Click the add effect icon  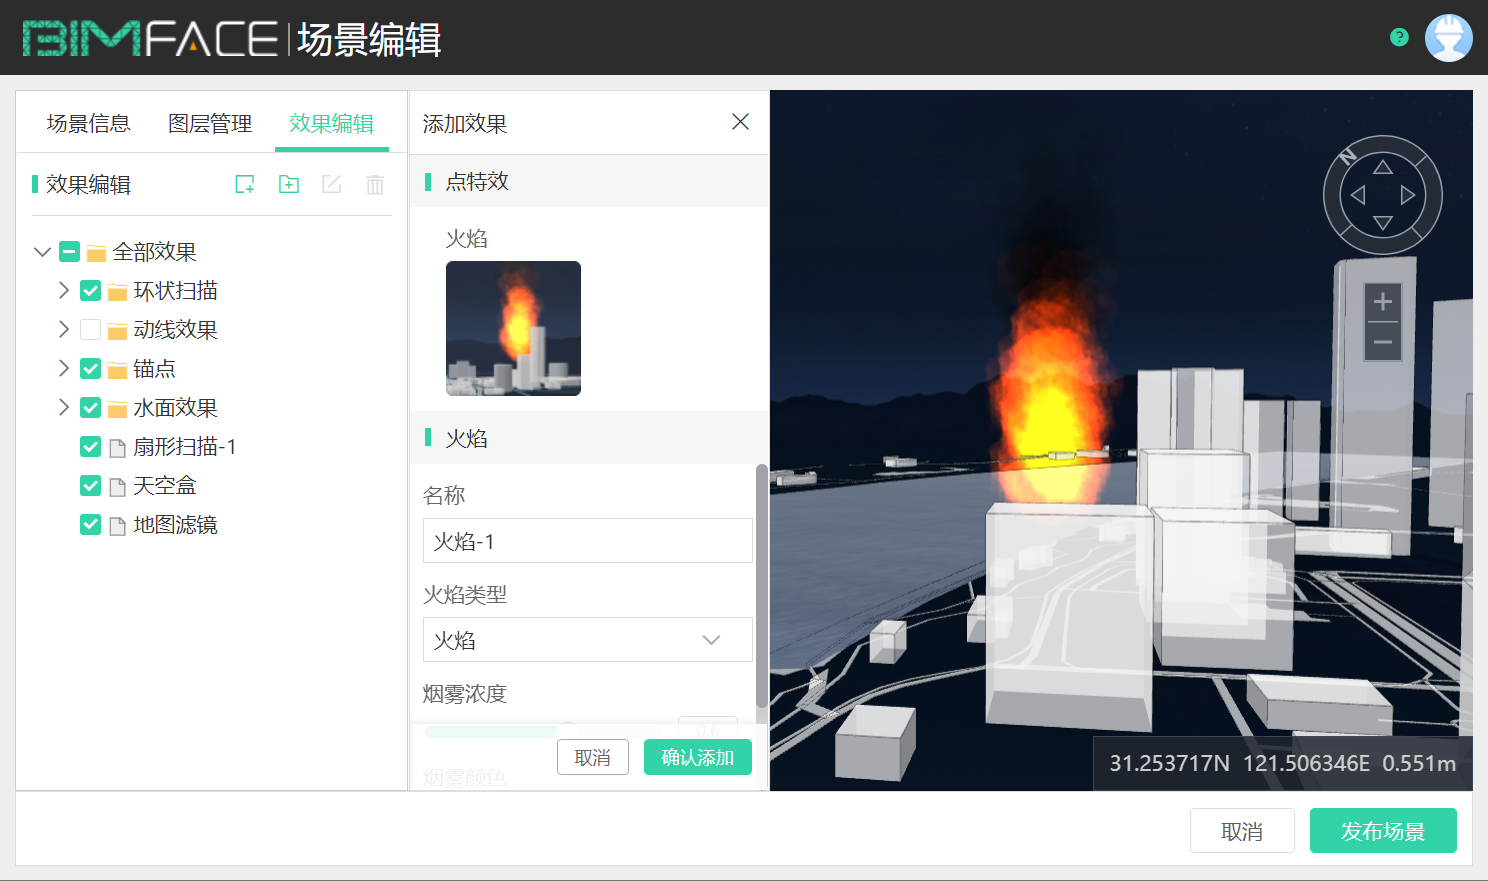coord(244,184)
